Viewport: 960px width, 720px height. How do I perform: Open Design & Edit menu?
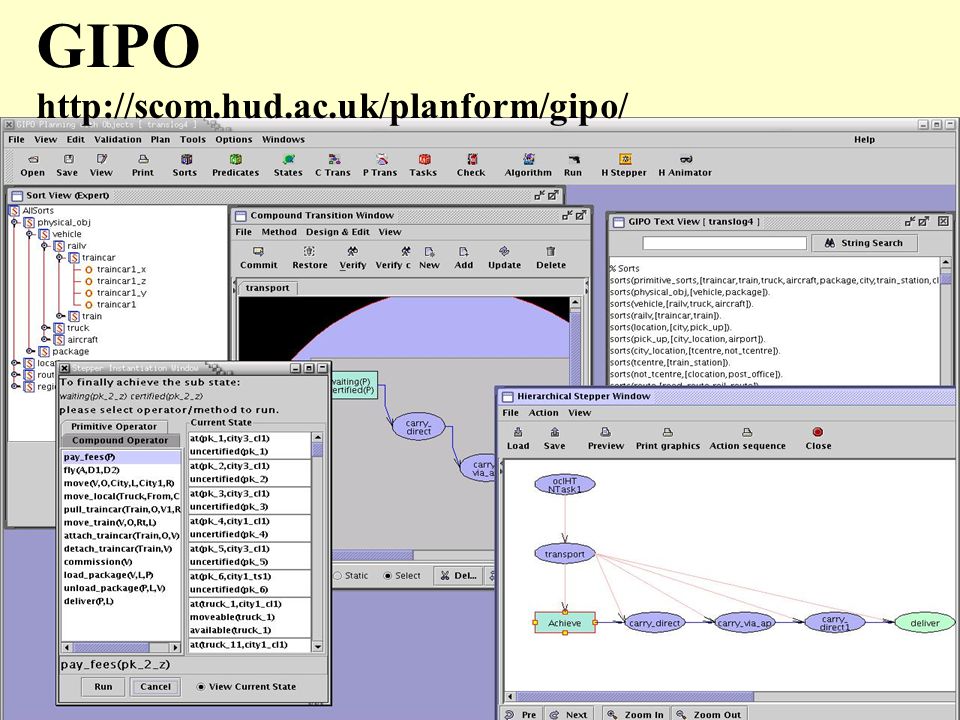[338, 232]
